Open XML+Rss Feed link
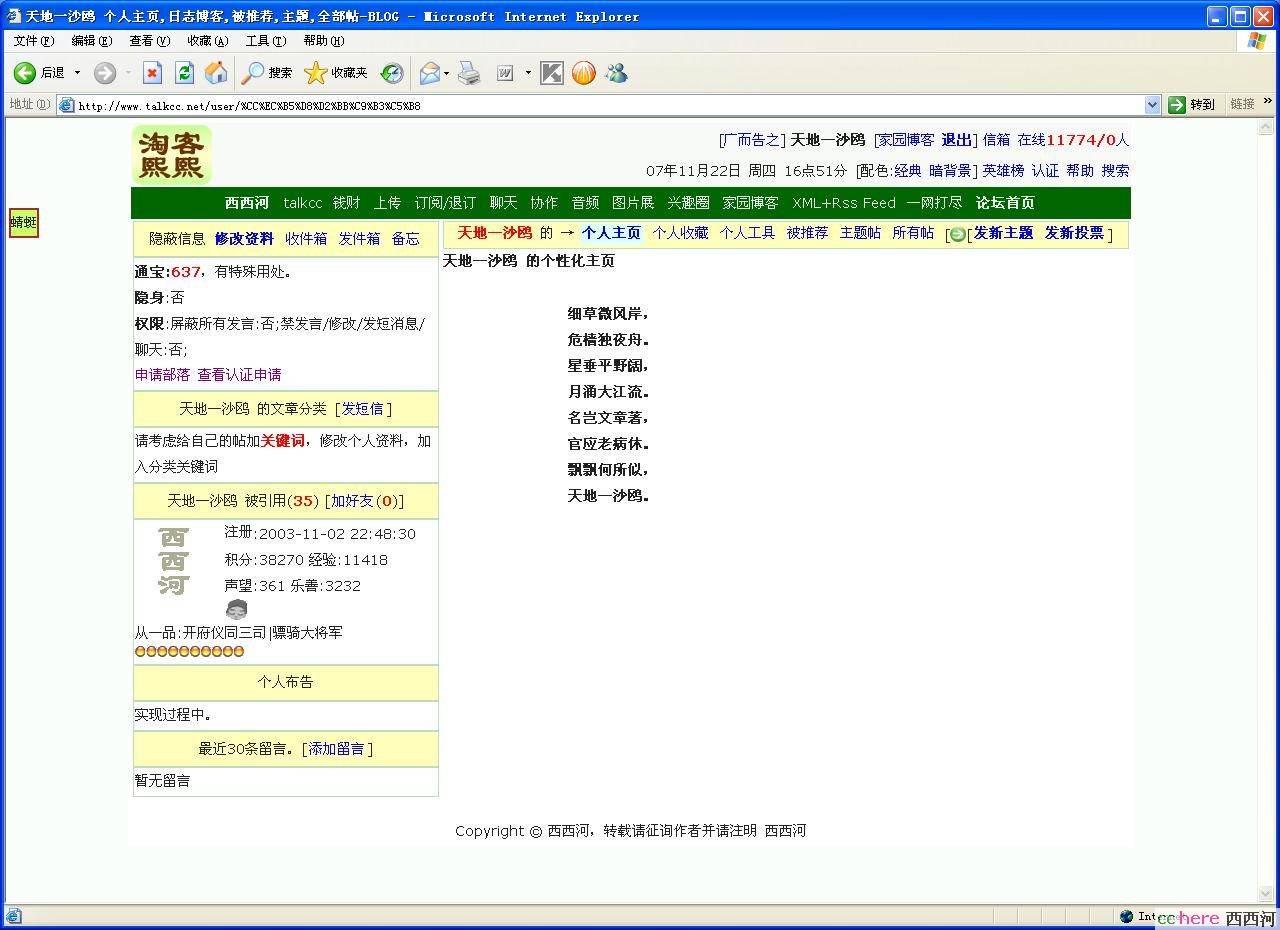Viewport: 1280px width, 930px height. tap(844, 203)
